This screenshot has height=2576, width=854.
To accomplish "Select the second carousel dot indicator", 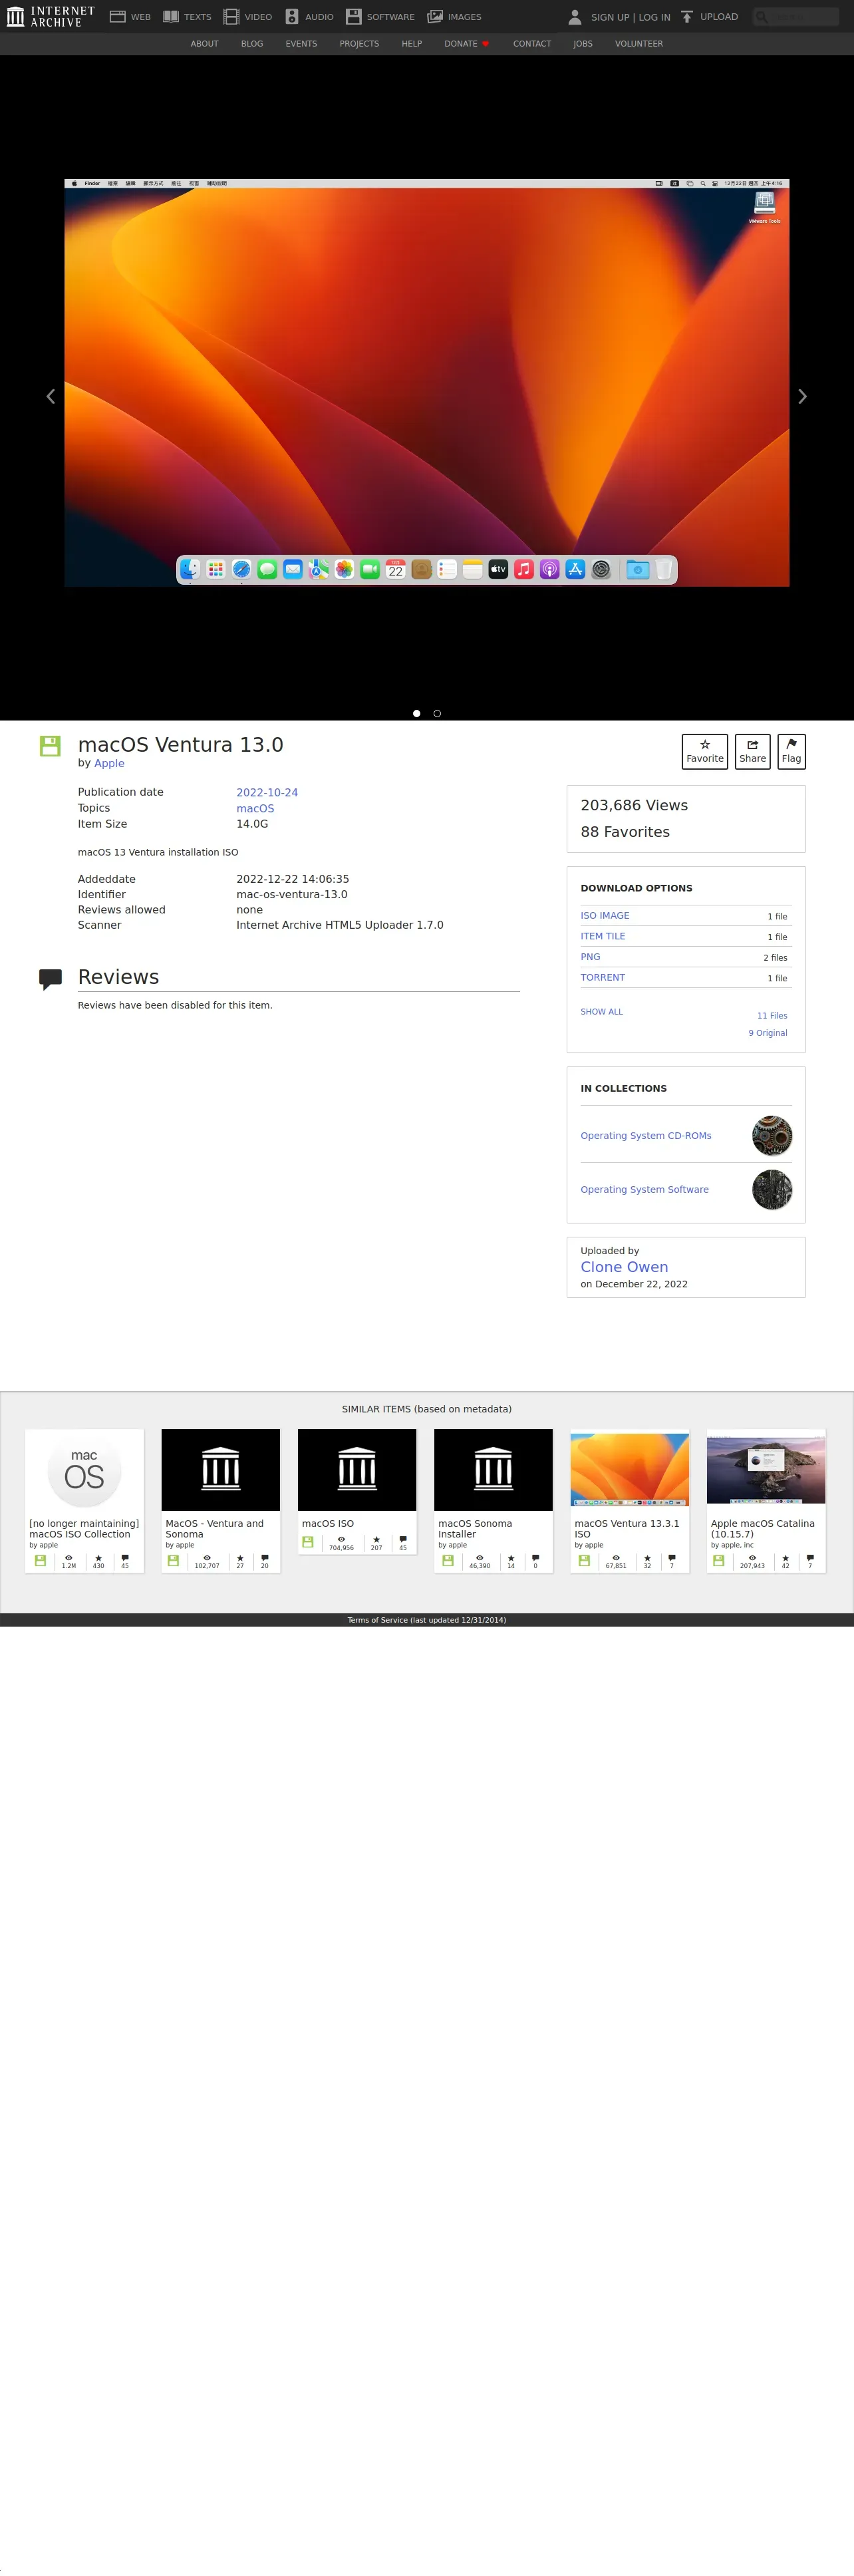I will 437,713.
